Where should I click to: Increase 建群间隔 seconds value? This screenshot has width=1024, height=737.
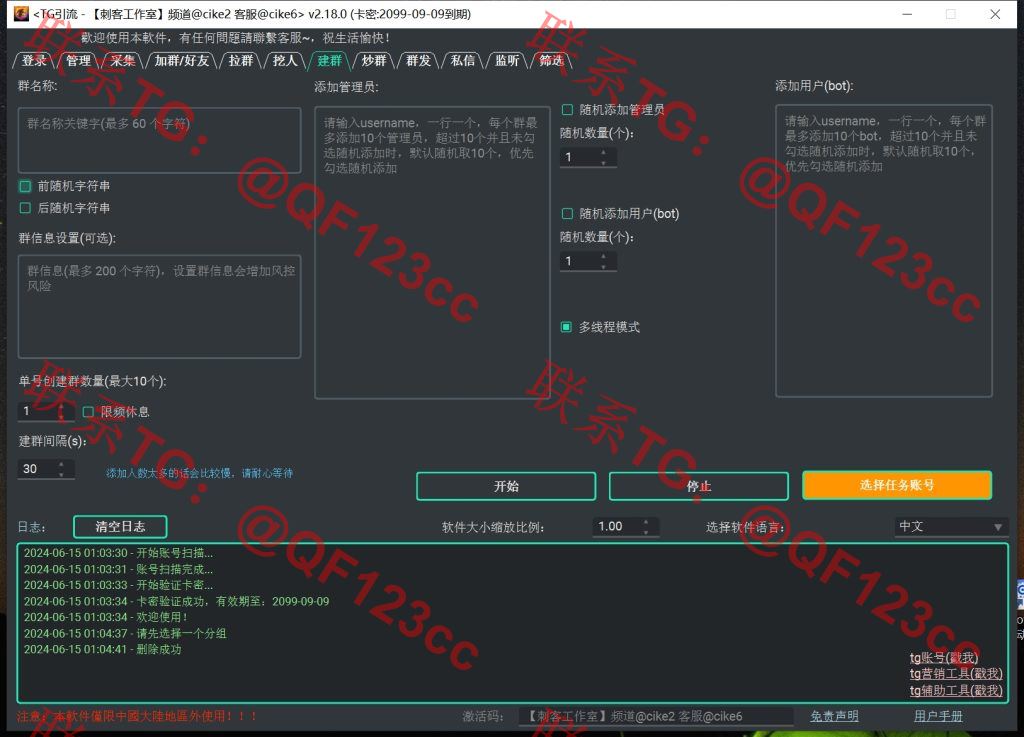click(61, 464)
